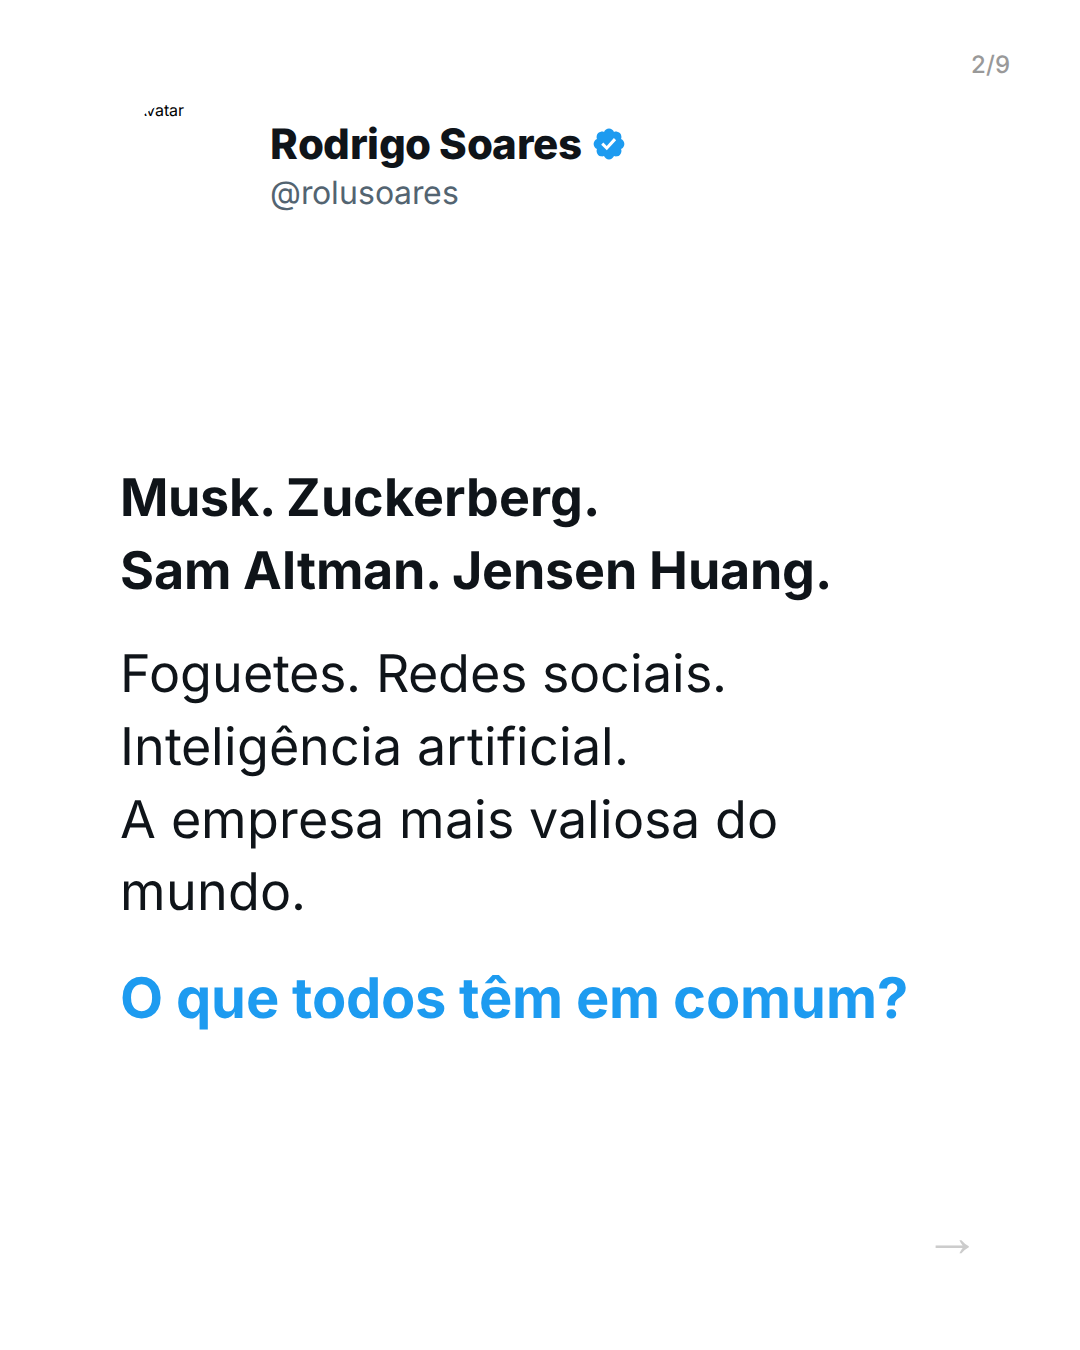1080x1350 pixels.
Task: Click the word comum? in blue text
Action: click(x=790, y=999)
